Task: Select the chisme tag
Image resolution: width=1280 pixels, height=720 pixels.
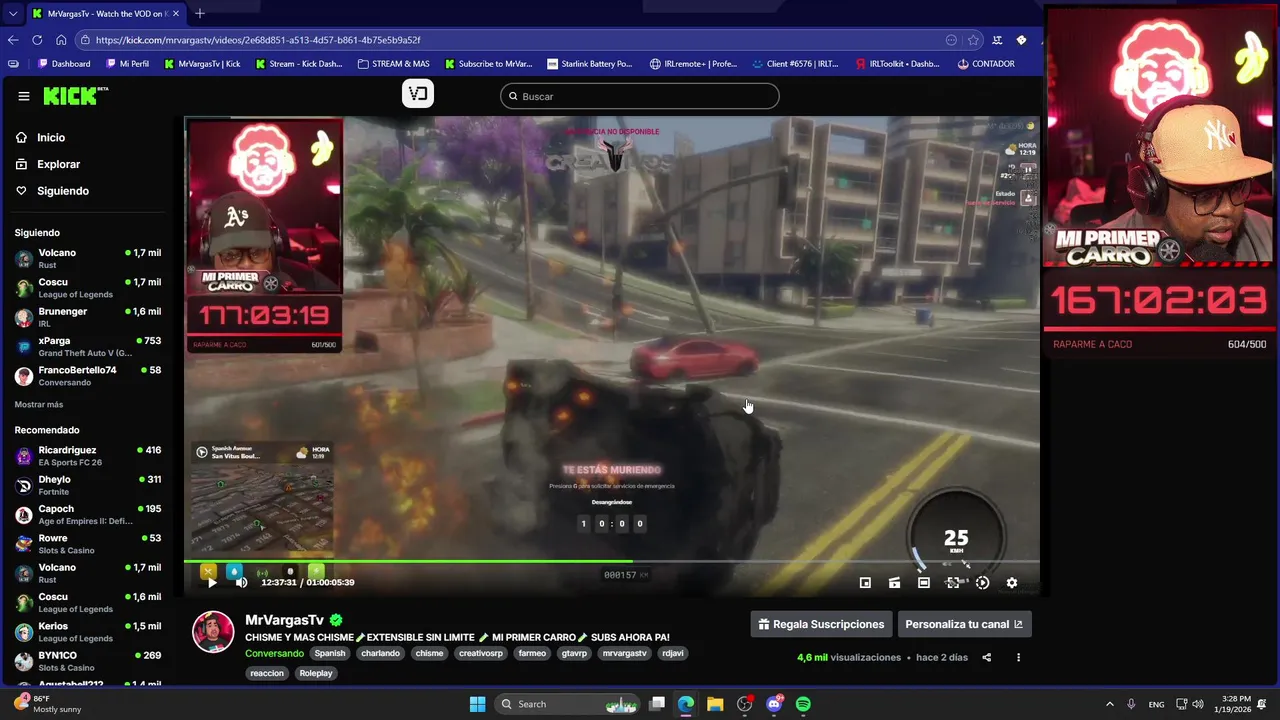Action: point(429,653)
